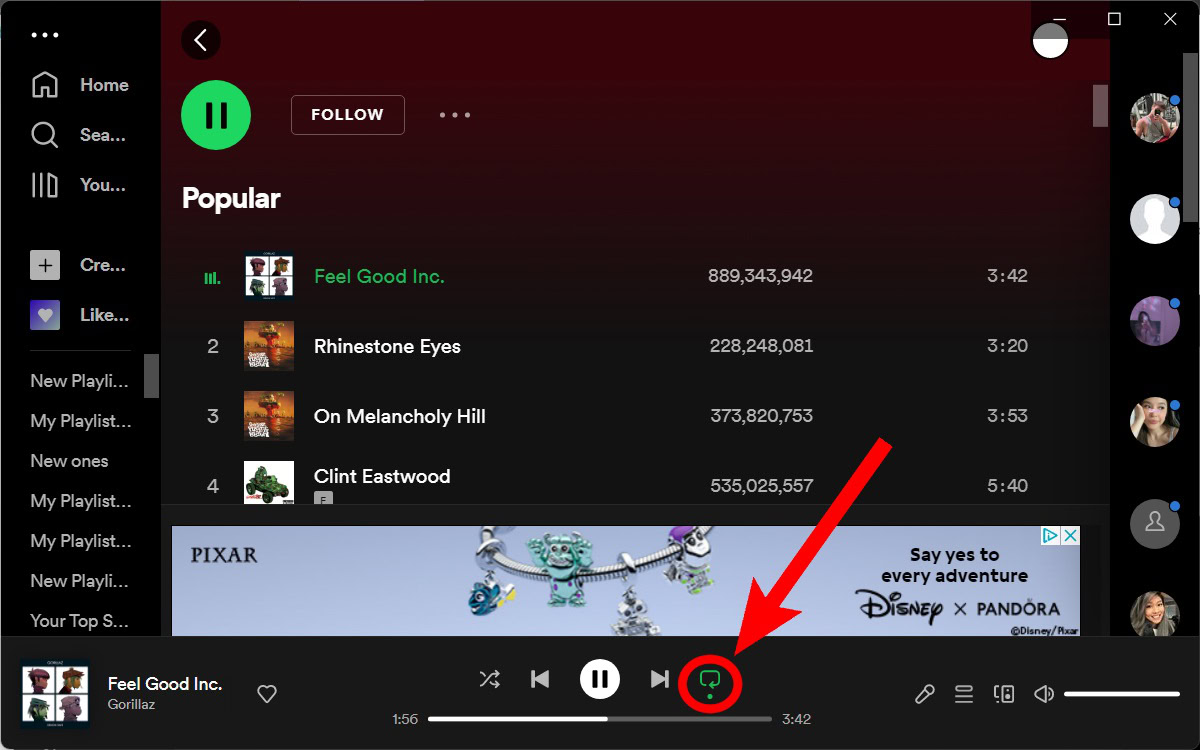Select the Rhinestone Eyes track
The width and height of the screenshot is (1200, 750).
(x=635, y=346)
